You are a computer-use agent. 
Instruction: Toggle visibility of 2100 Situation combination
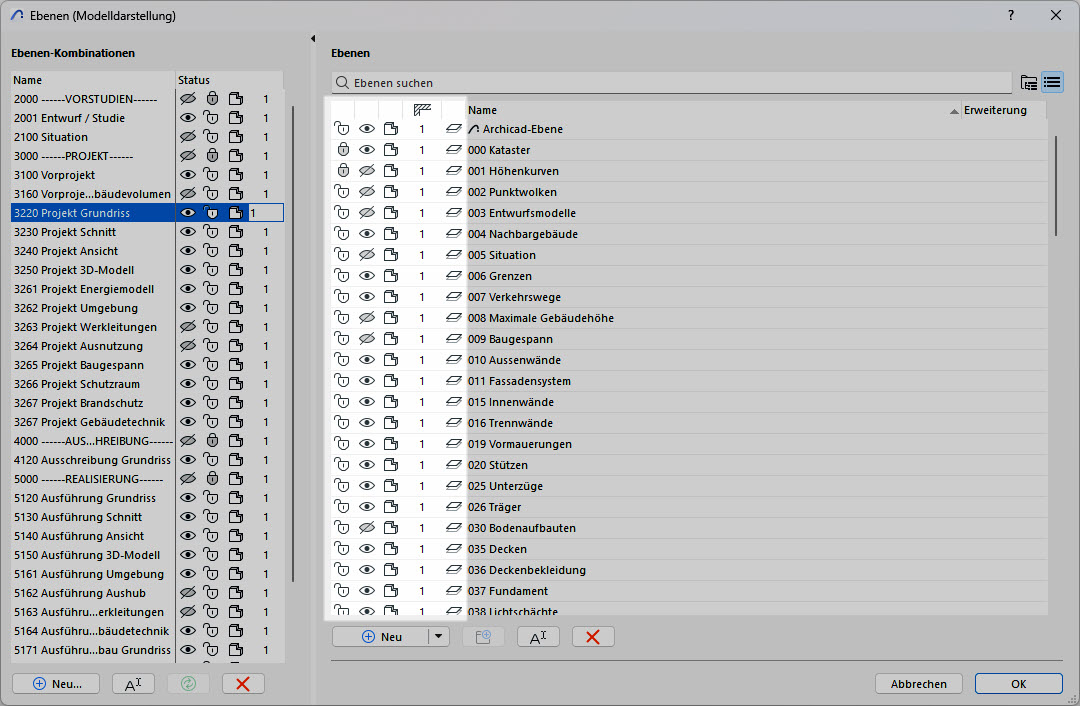188,137
